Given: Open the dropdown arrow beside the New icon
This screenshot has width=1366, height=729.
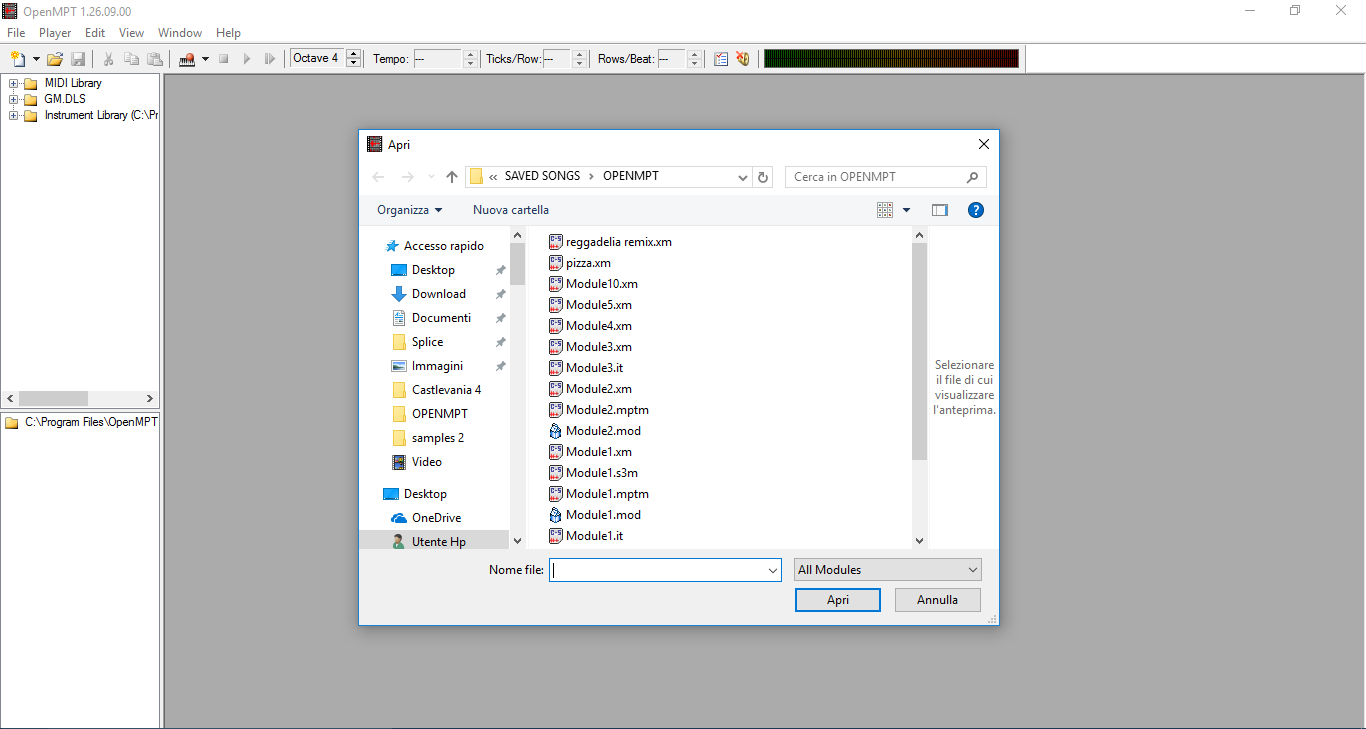Looking at the screenshot, I should click(x=36, y=59).
